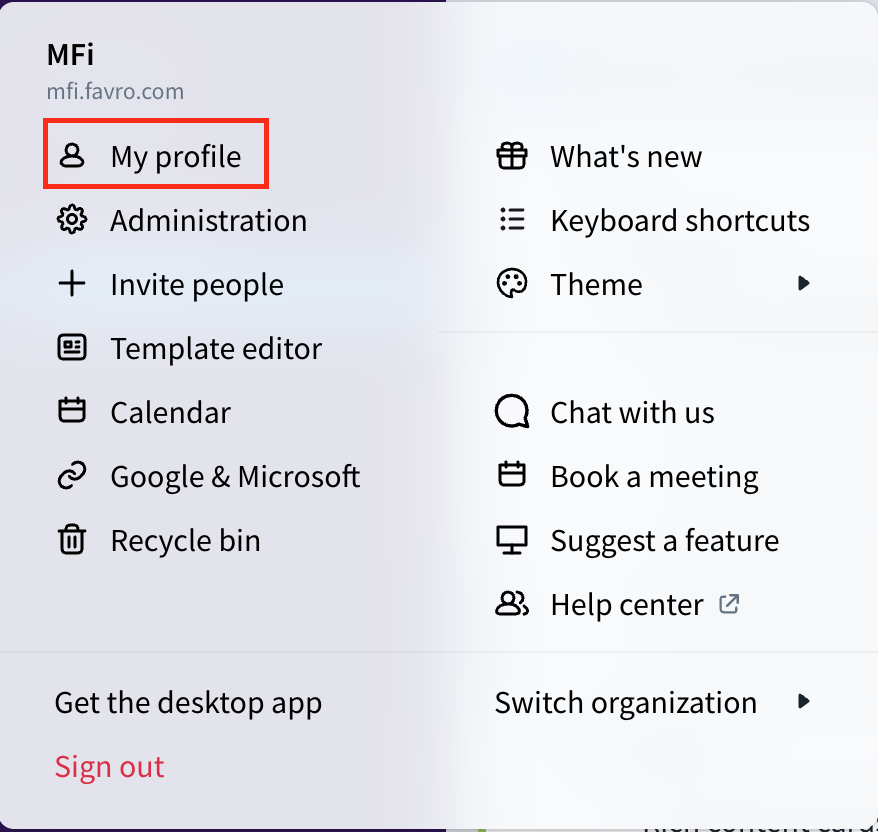
Task: Select Book a meeting
Action: coord(654,476)
